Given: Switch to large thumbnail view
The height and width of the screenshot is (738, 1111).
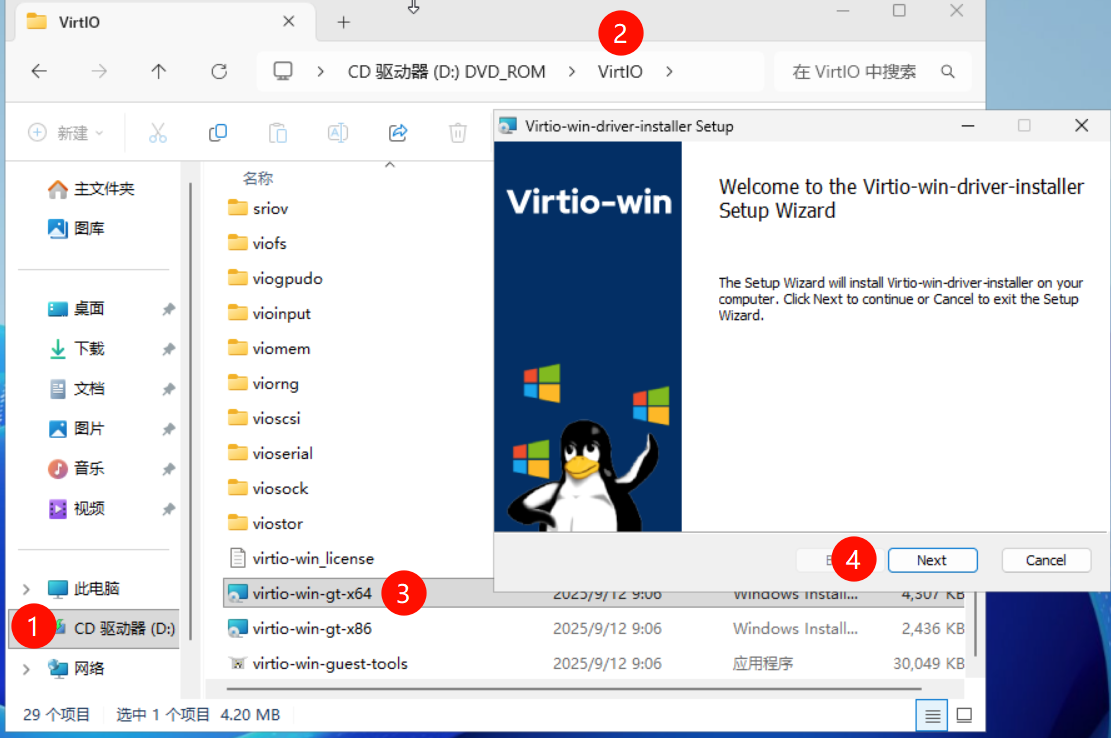Looking at the screenshot, I should (964, 714).
